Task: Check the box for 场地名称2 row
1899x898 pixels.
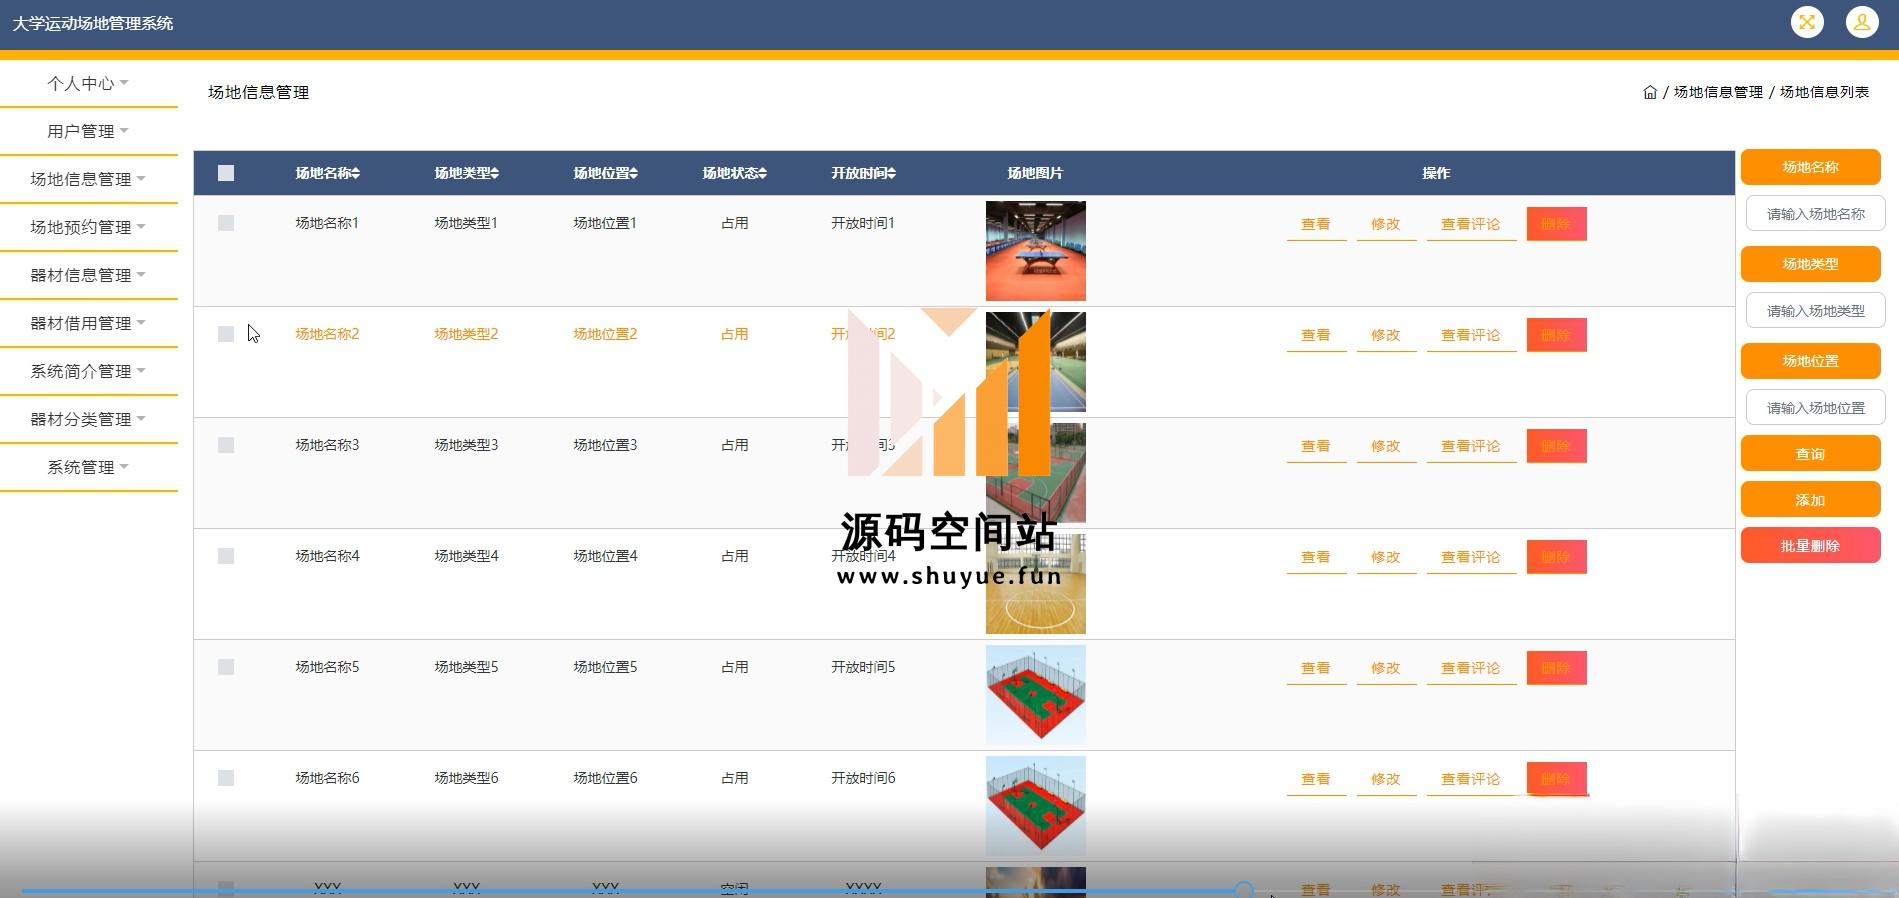Action: [x=226, y=334]
